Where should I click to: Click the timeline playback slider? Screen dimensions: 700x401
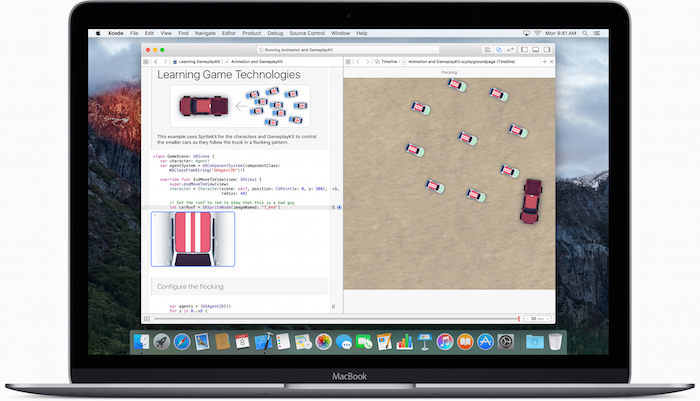(x=337, y=318)
